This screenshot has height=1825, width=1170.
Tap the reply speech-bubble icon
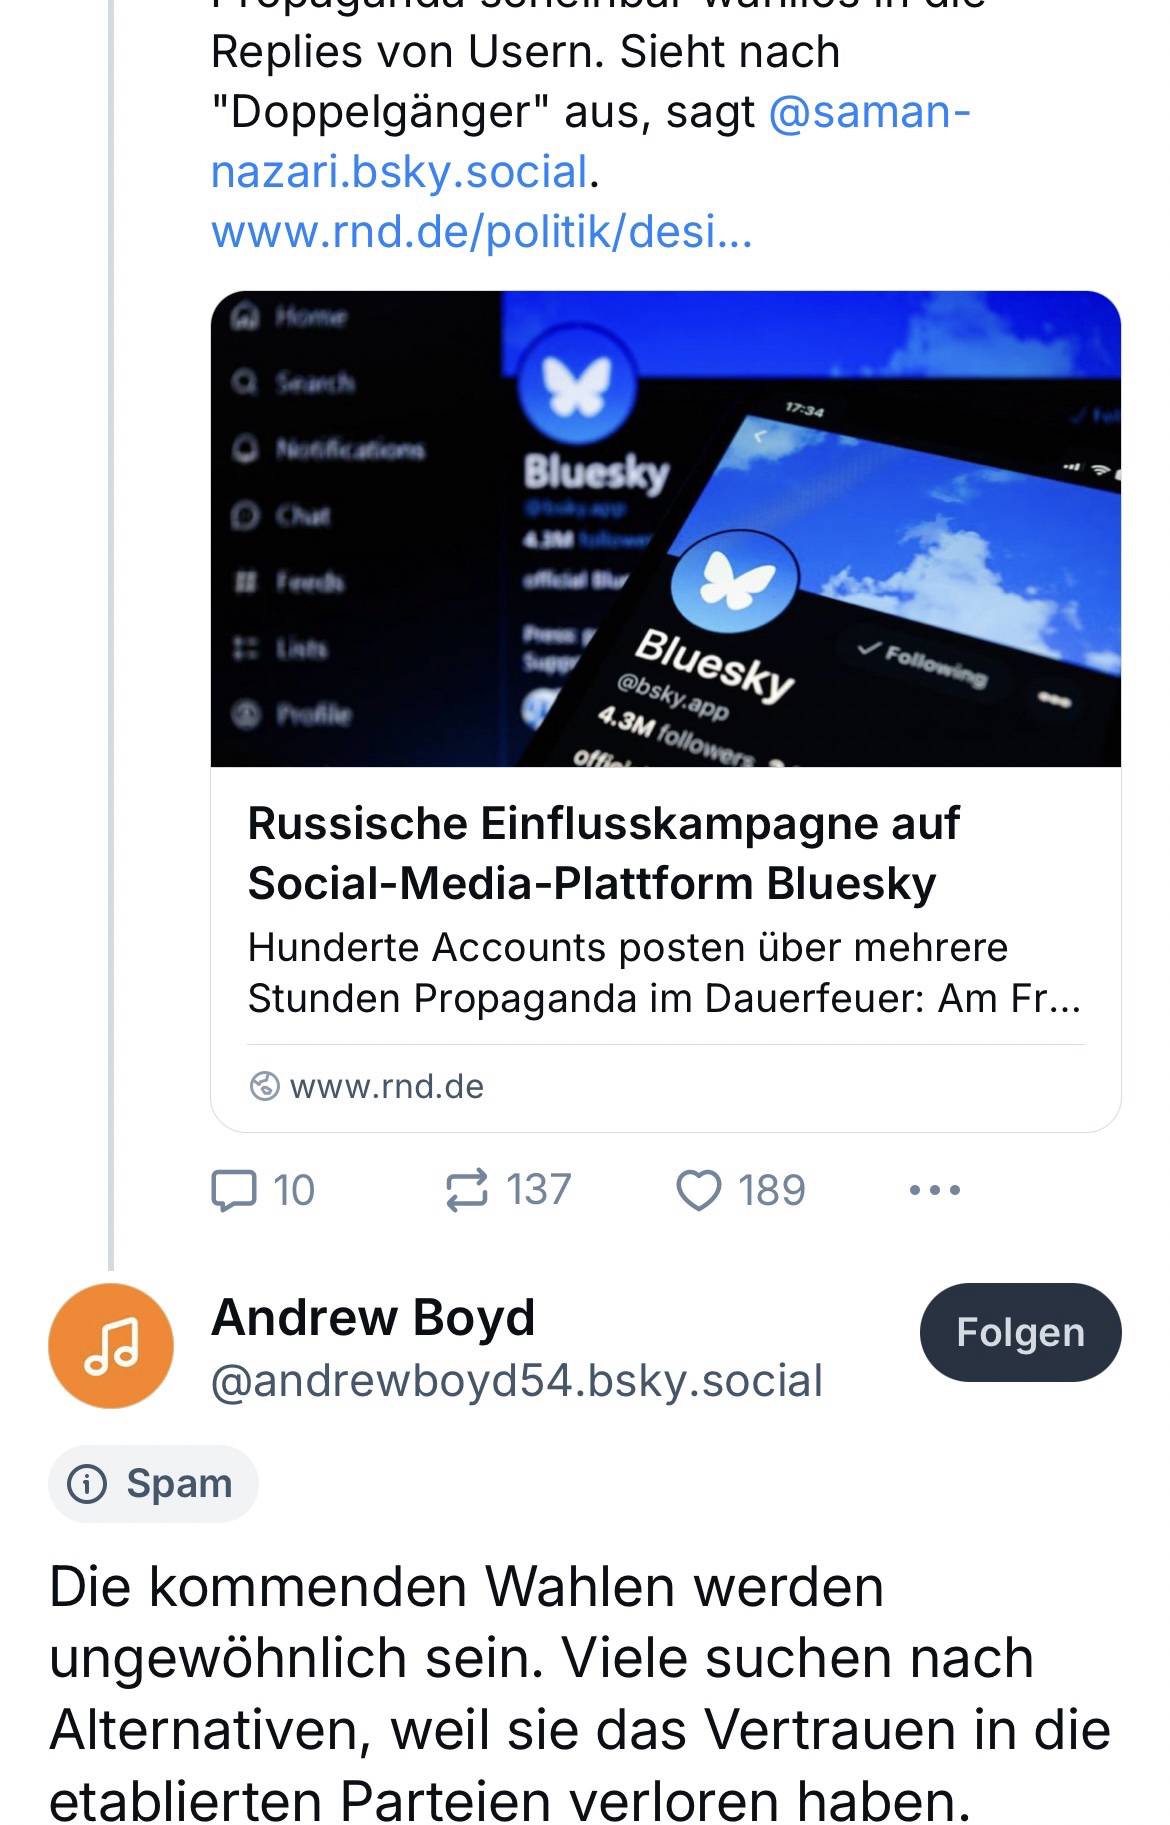click(234, 1190)
